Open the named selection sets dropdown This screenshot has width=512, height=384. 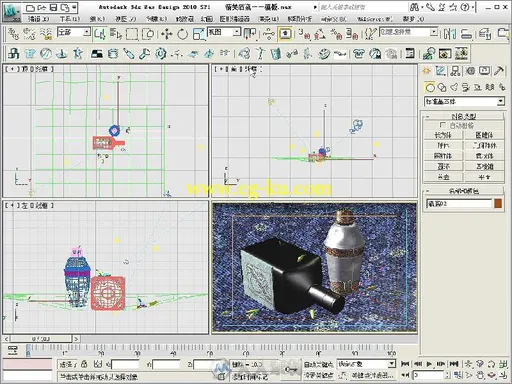434,32
